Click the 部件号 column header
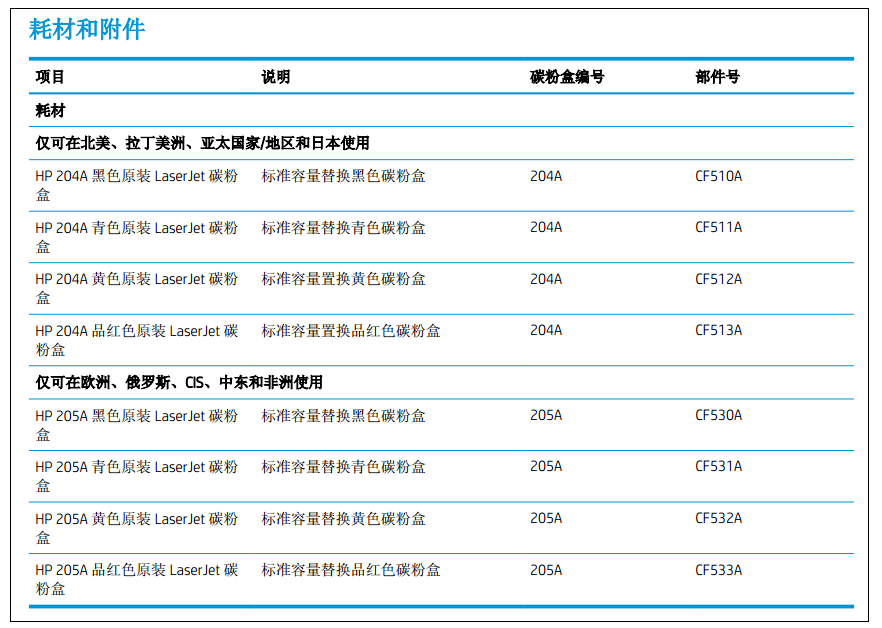Screen dimensions: 882x628 coord(718,77)
